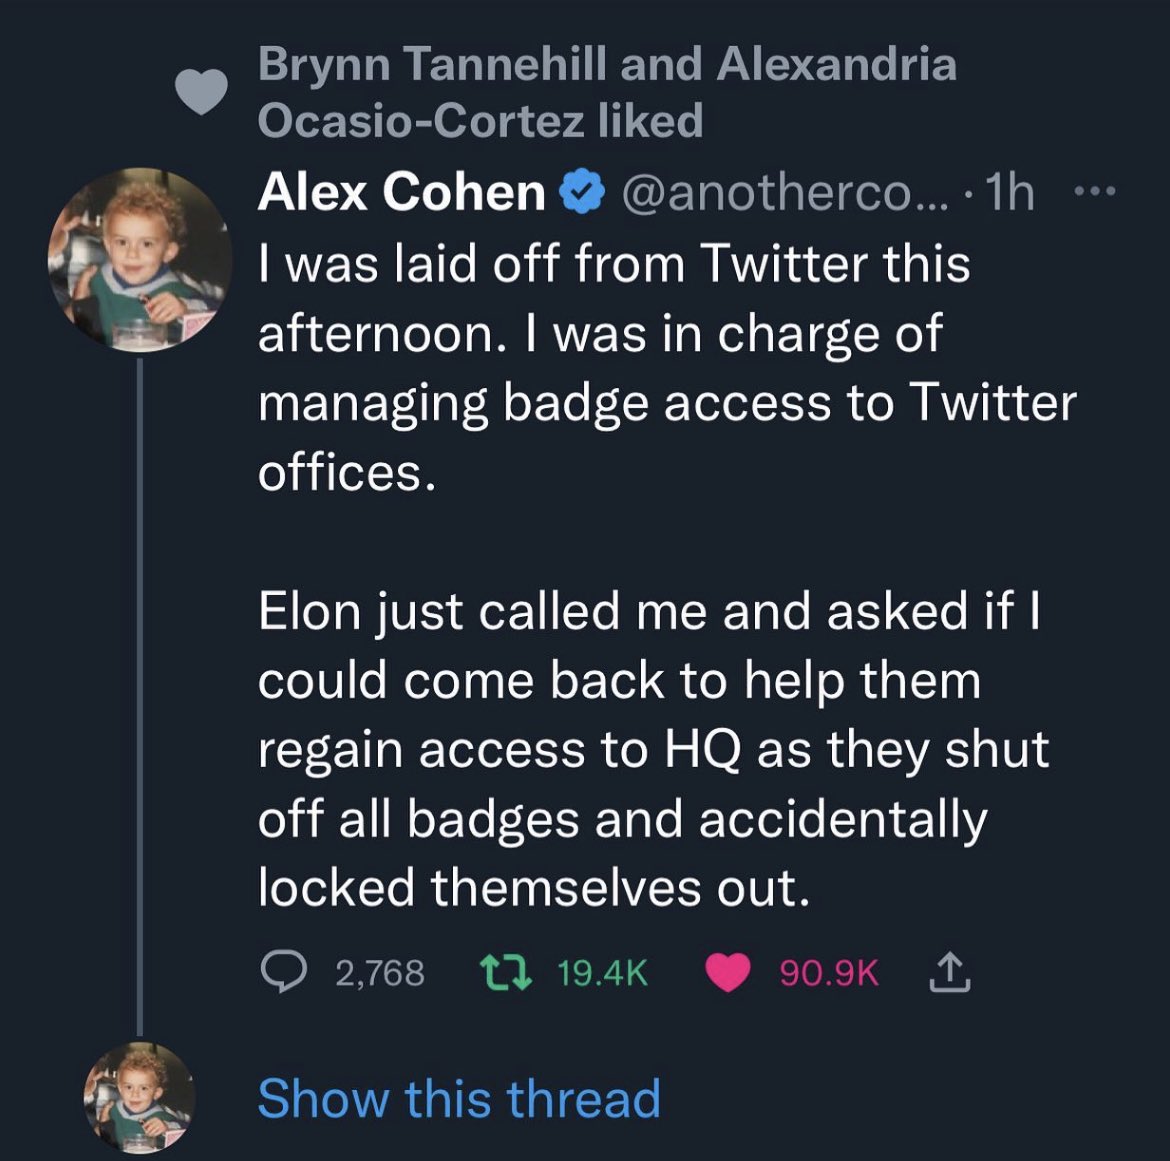Tap the blue verified badge
Viewport: 1170px width, 1161px height.
(582, 192)
